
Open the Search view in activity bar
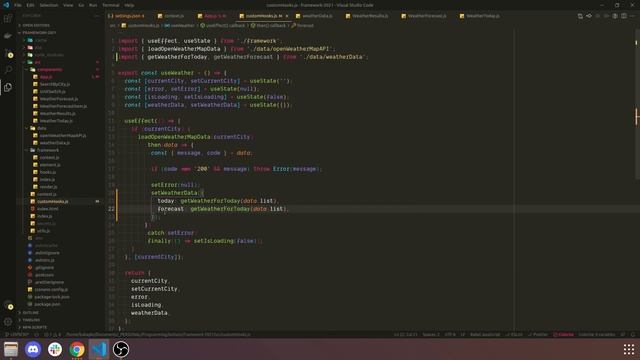8,70
